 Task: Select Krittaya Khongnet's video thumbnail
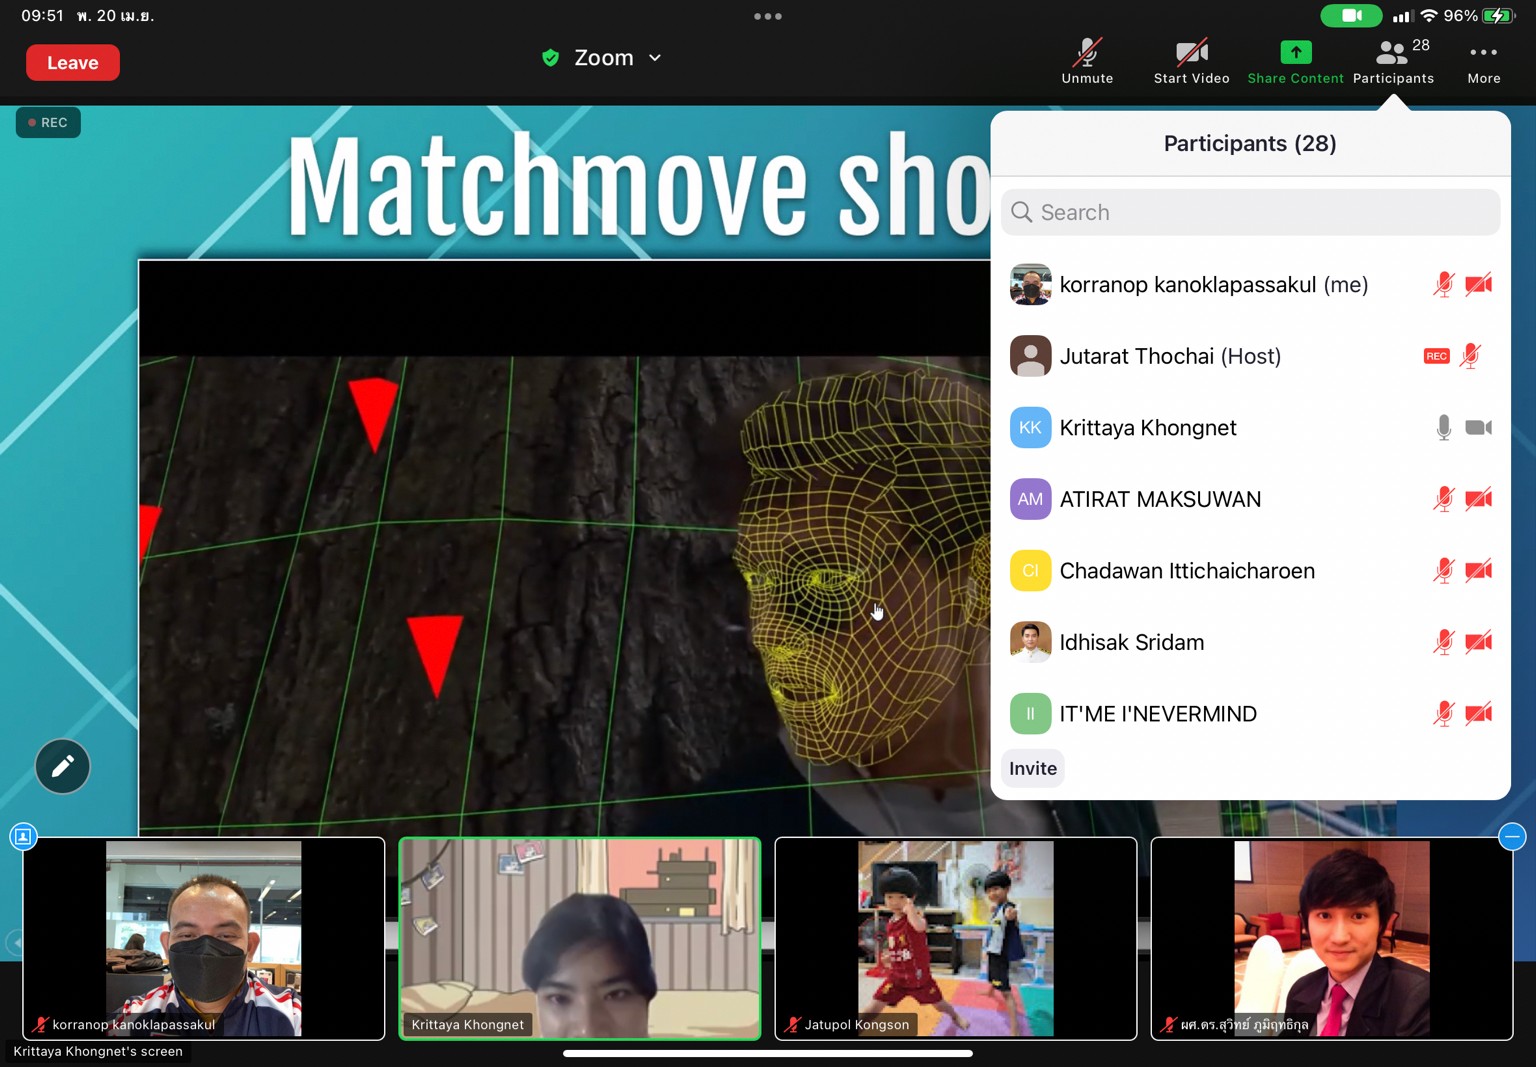pyautogui.click(x=580, y=938)
